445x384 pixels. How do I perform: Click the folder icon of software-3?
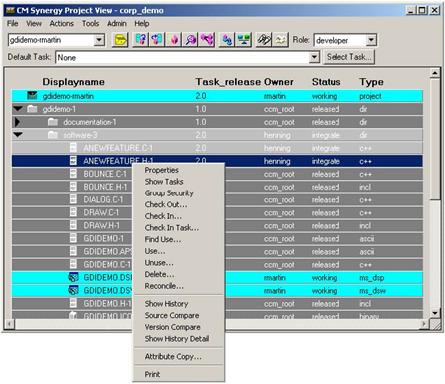(x=53, y=135)
